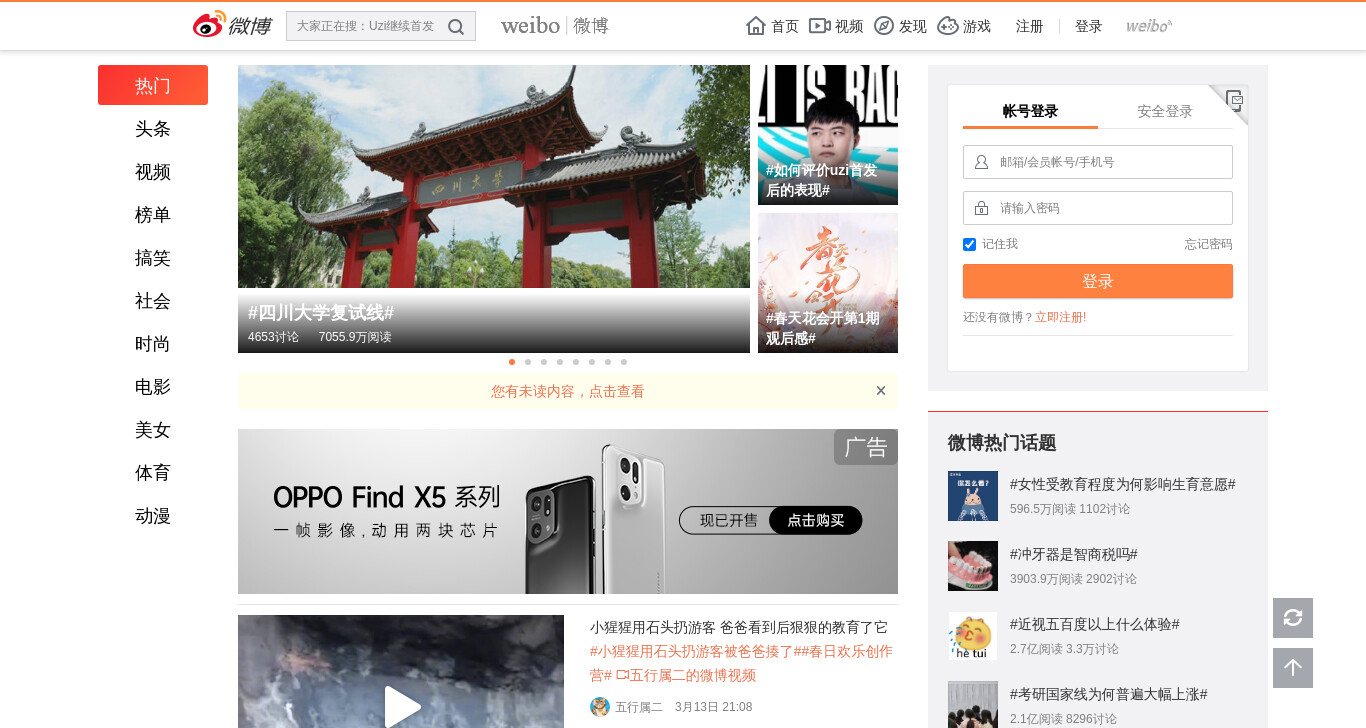Viewport: 1366px width, 728px height.
Task: Select the second carousel dot
Action: tap(528, 362)
